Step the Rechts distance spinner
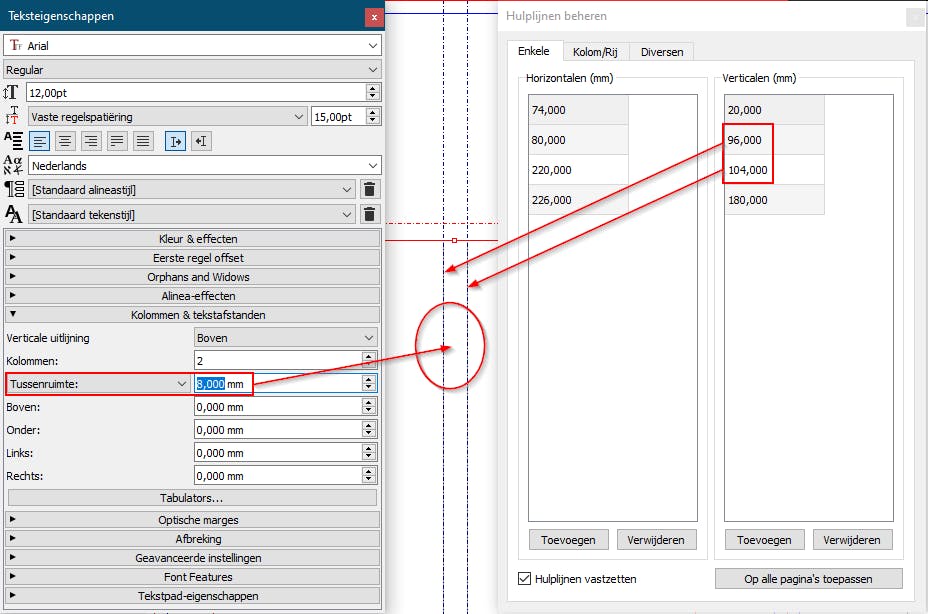 [369, 476]
